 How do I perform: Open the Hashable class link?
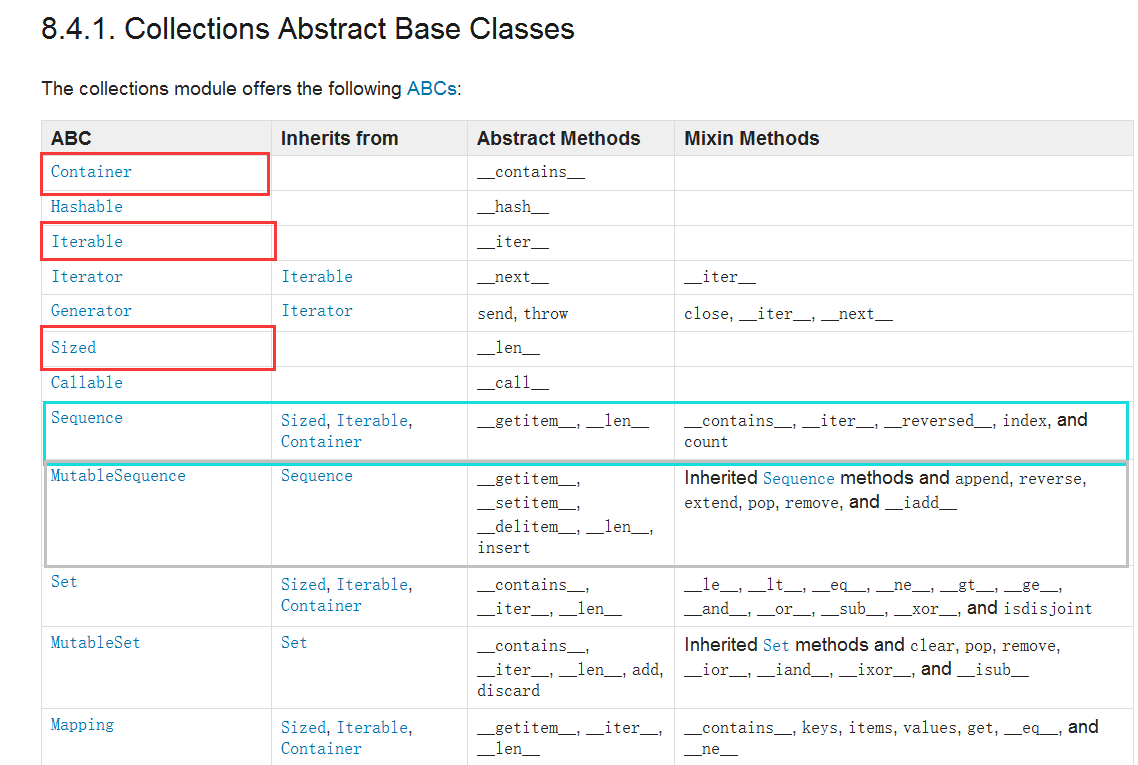(x=87, y=207)
